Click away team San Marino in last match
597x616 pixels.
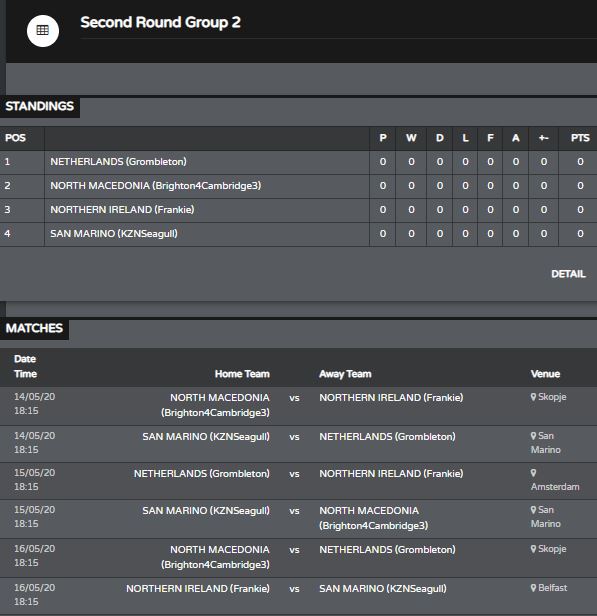click(x=383, y=588)
